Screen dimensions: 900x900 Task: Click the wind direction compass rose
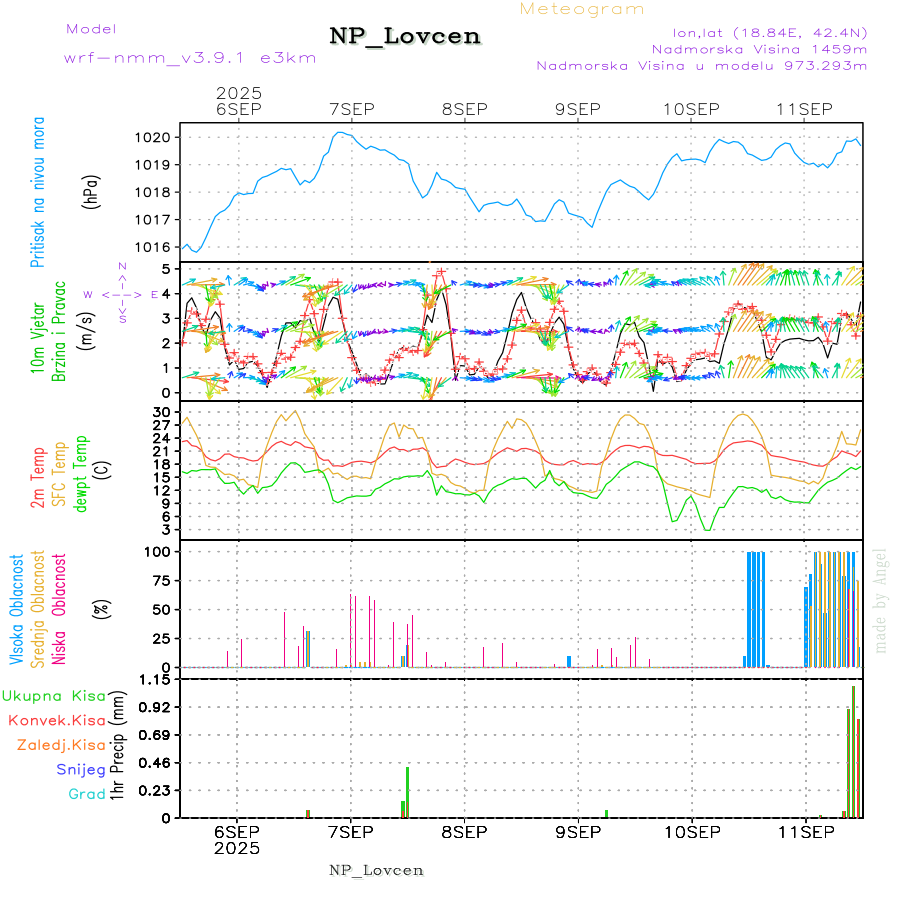coord(121,293)
